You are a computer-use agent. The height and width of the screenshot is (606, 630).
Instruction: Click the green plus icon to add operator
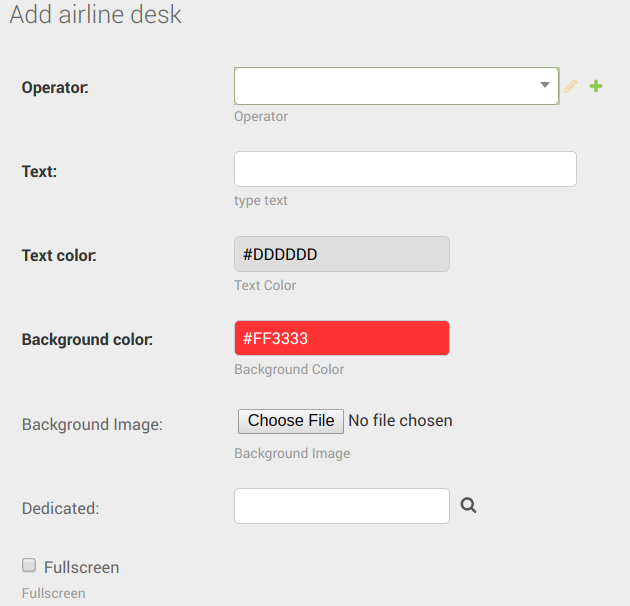click(x=596, y=87)
